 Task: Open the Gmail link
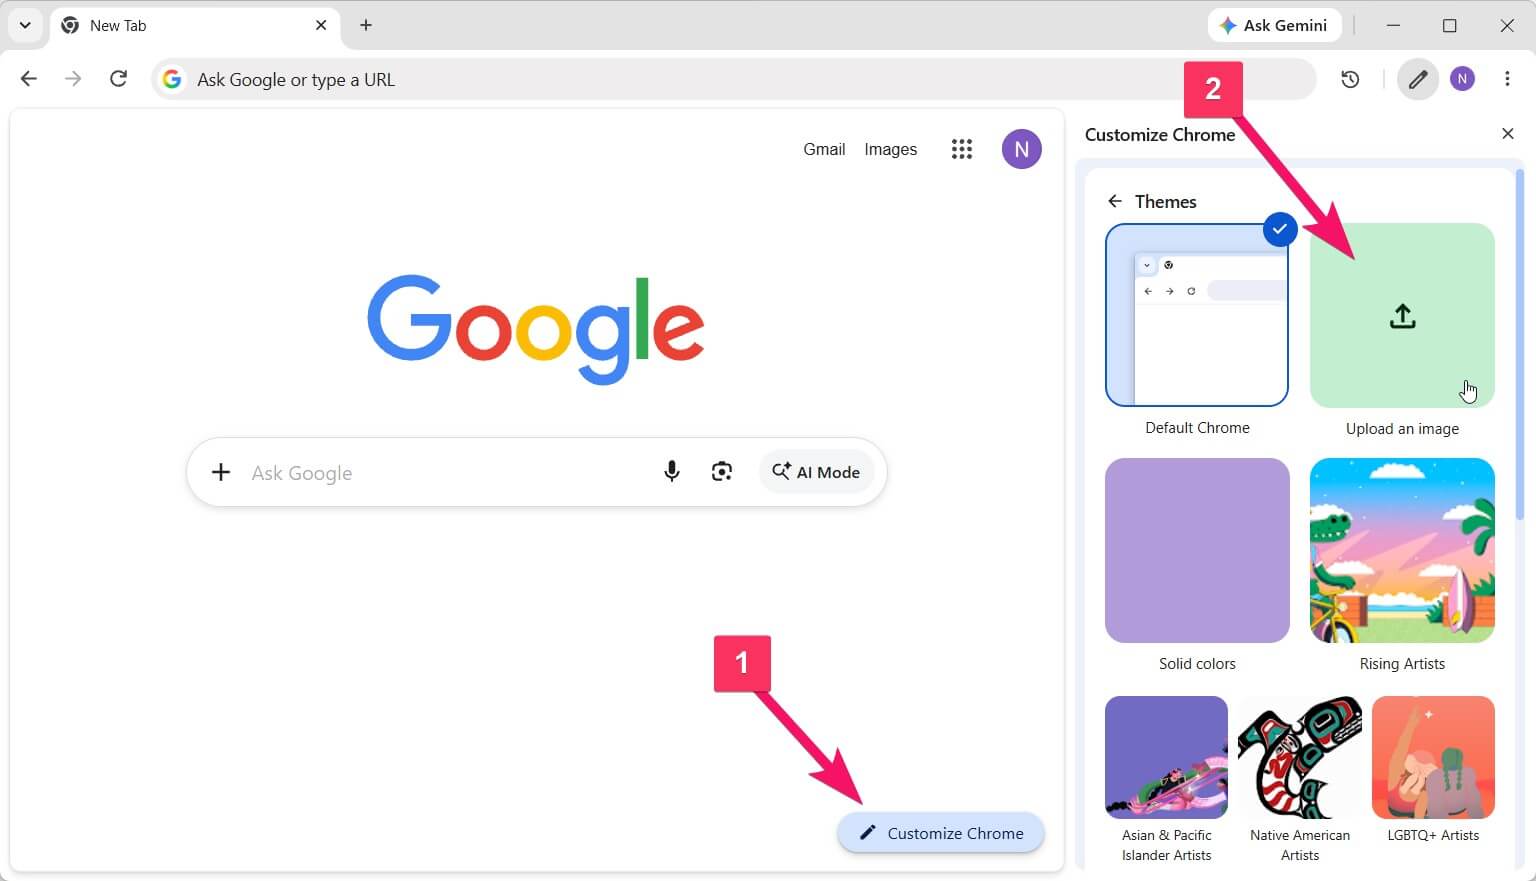pyautogui.click(x=824, y=149)
